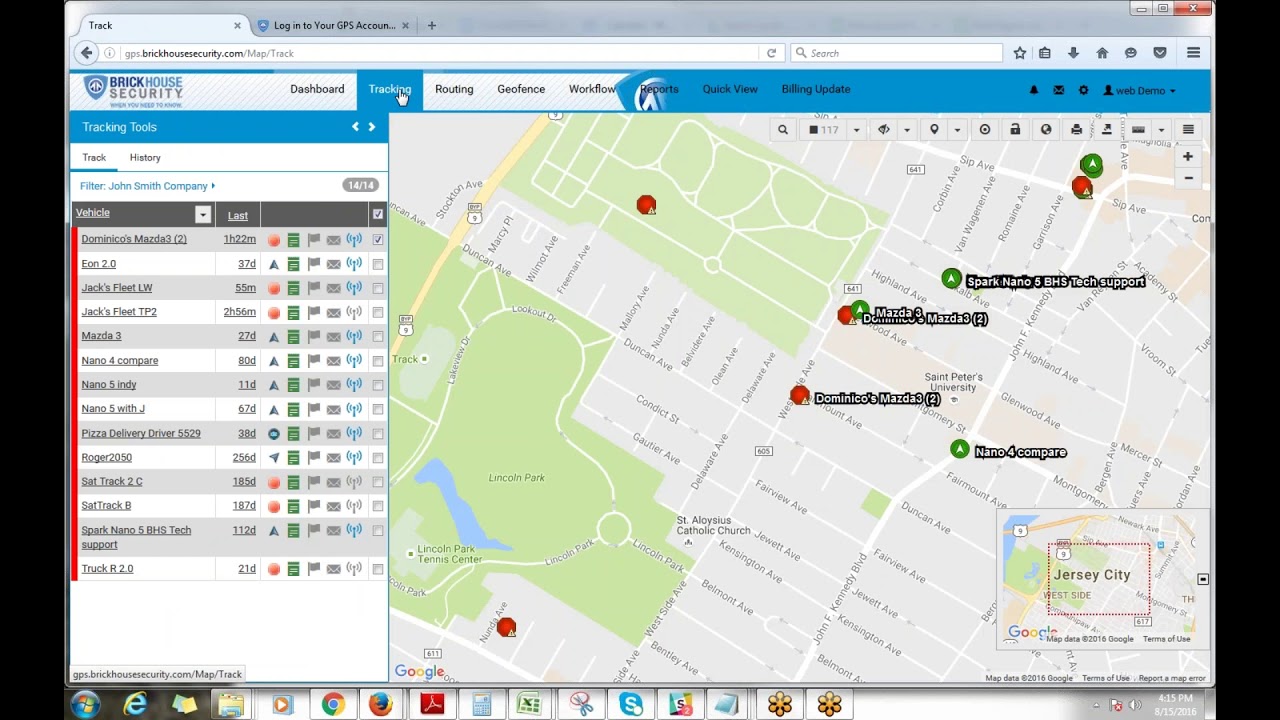Image resolution: width=1280 pixels, height=720 pixels.
Task: Check the Jack's Fleet LW checkbox
Action: (377, 289)
